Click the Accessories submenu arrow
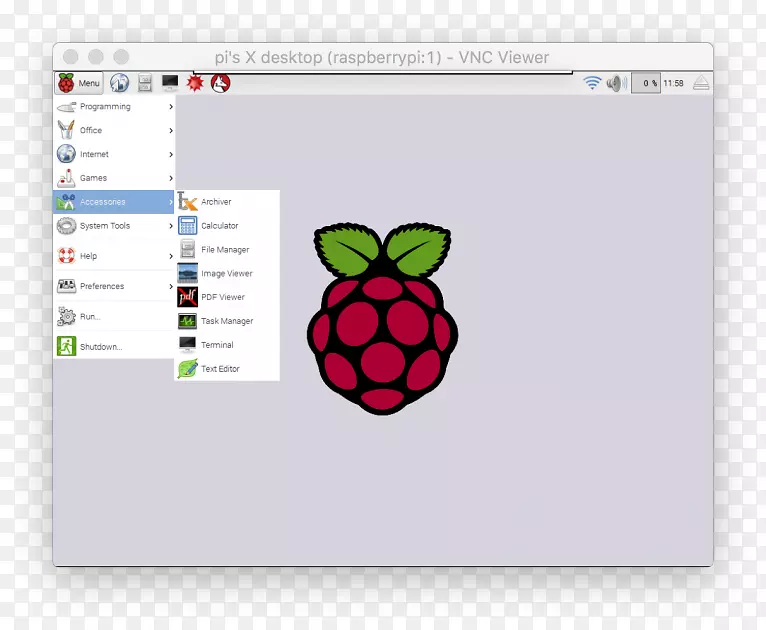 click(x=171, y=202)
